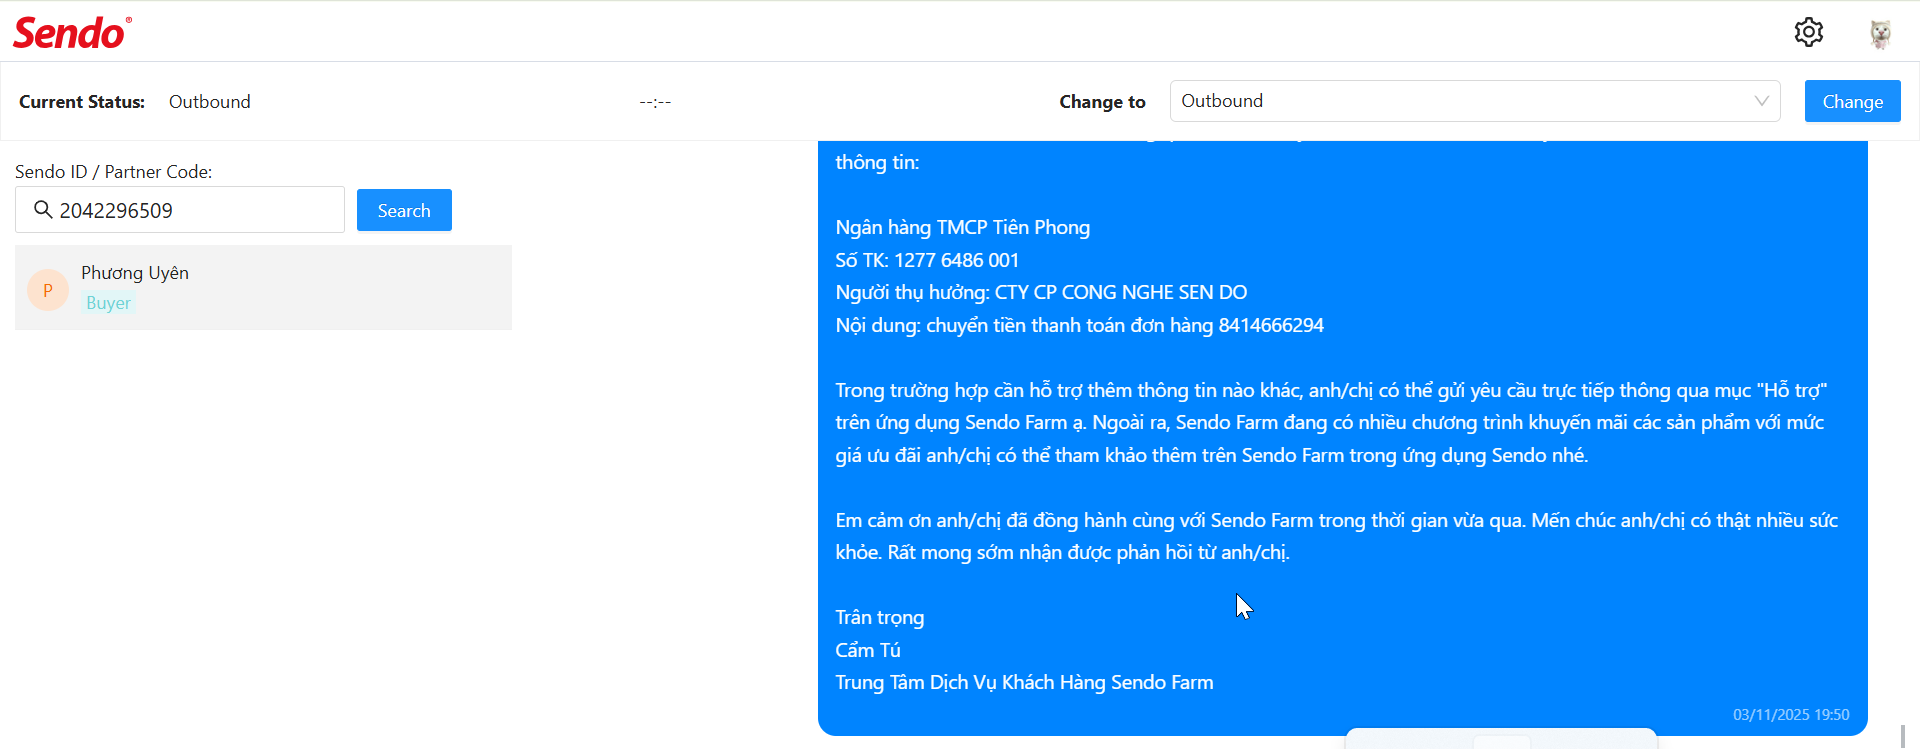Click the Buyer tag label
Viewport: 1920px width, 749px height.
pos(108,303)
